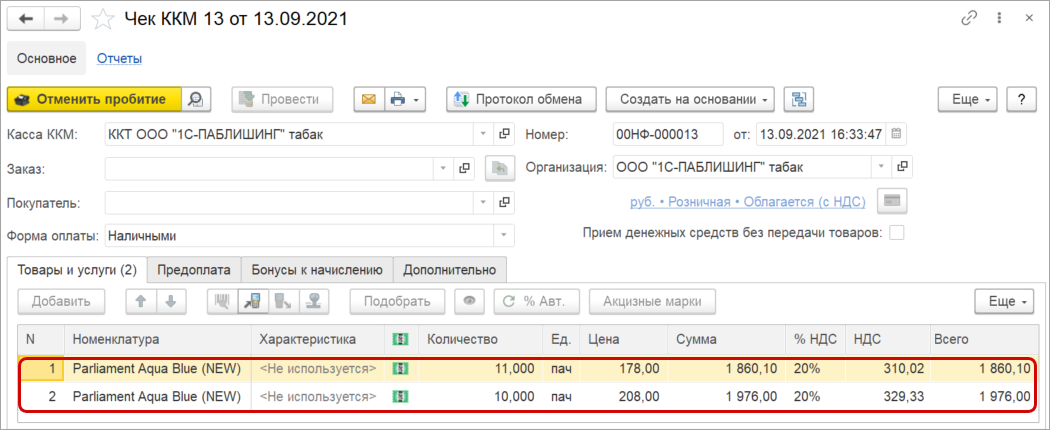Open calendar picker next to date
The image size is (1050, 430).
point(896,134)
